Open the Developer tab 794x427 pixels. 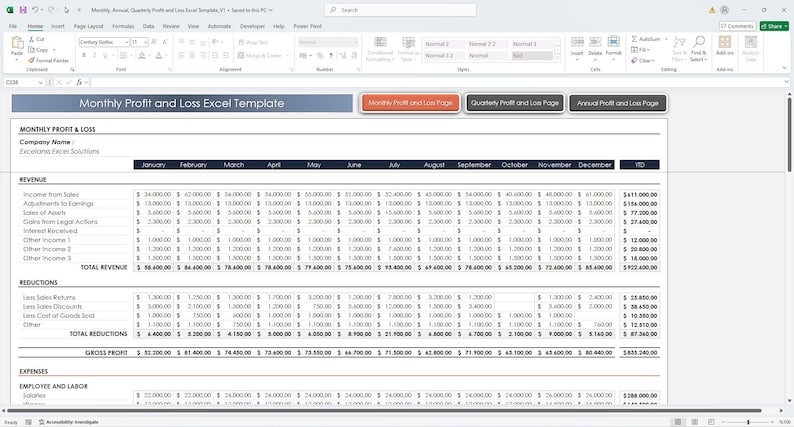pos(252,26)
